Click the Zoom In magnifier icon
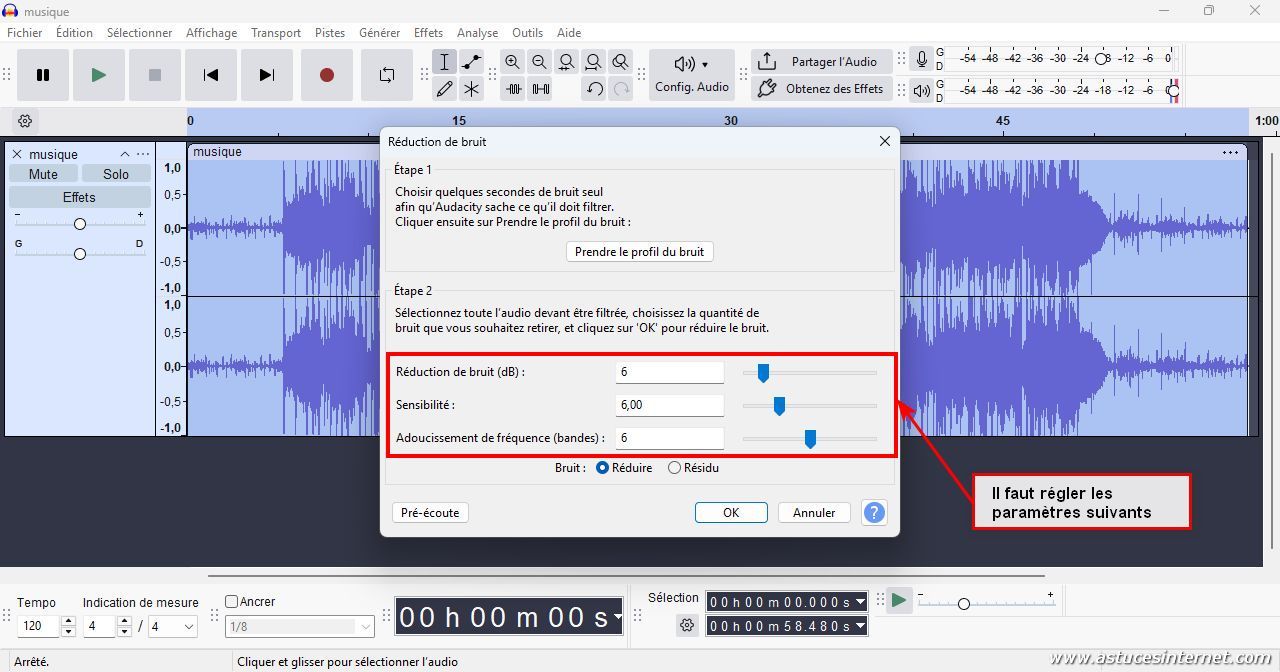 [513, 62]
